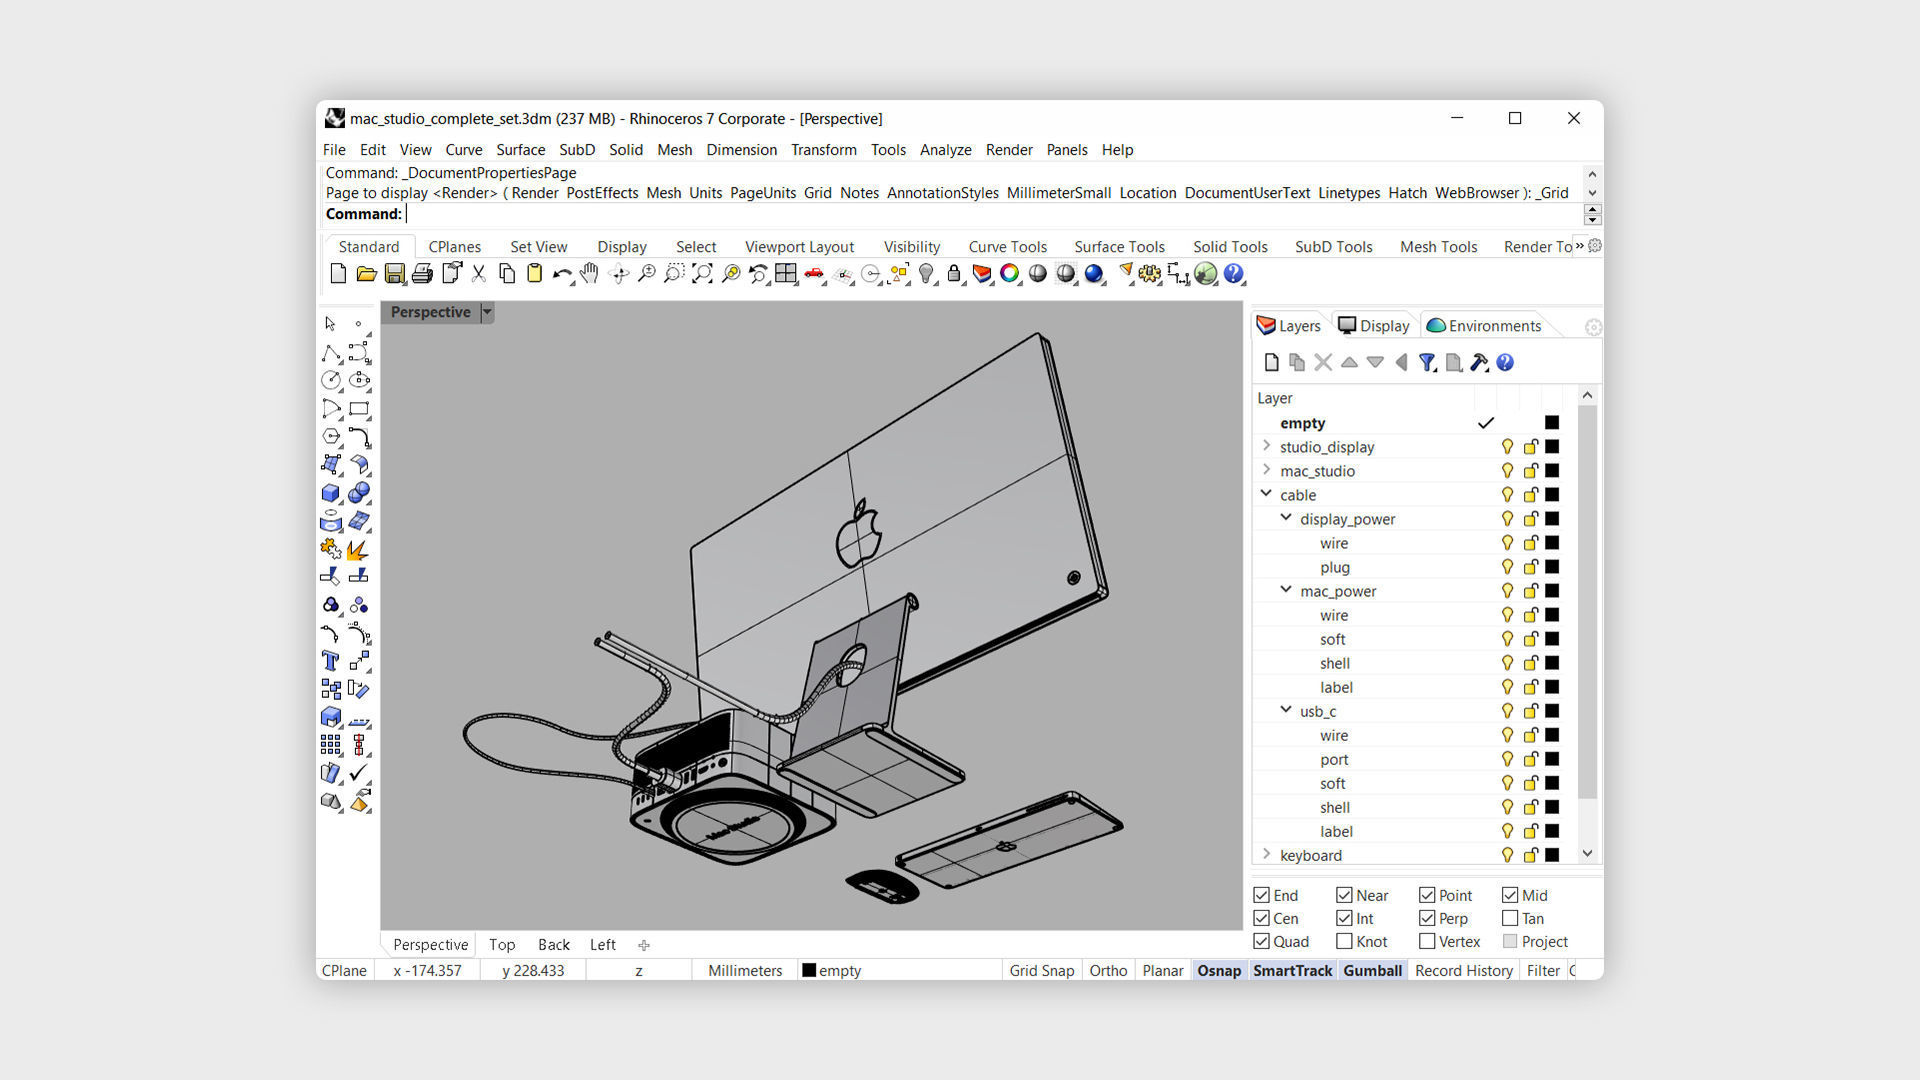Toggle the Quad osnap checkbox
The width and height of the screenshot is (1920, 1080).
1262,942
